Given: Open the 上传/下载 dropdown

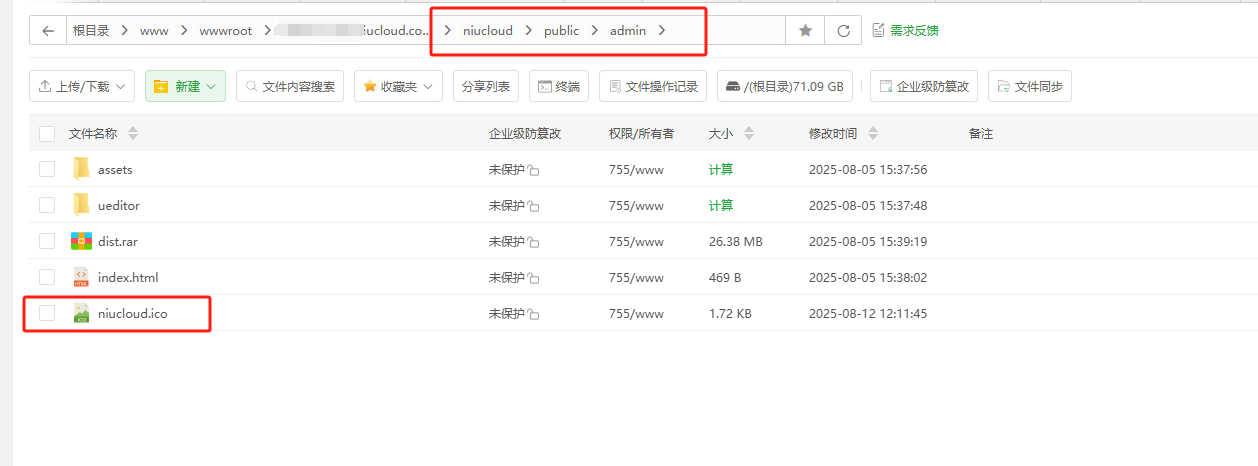Looking at the screenshot, I should click(82, 86).
